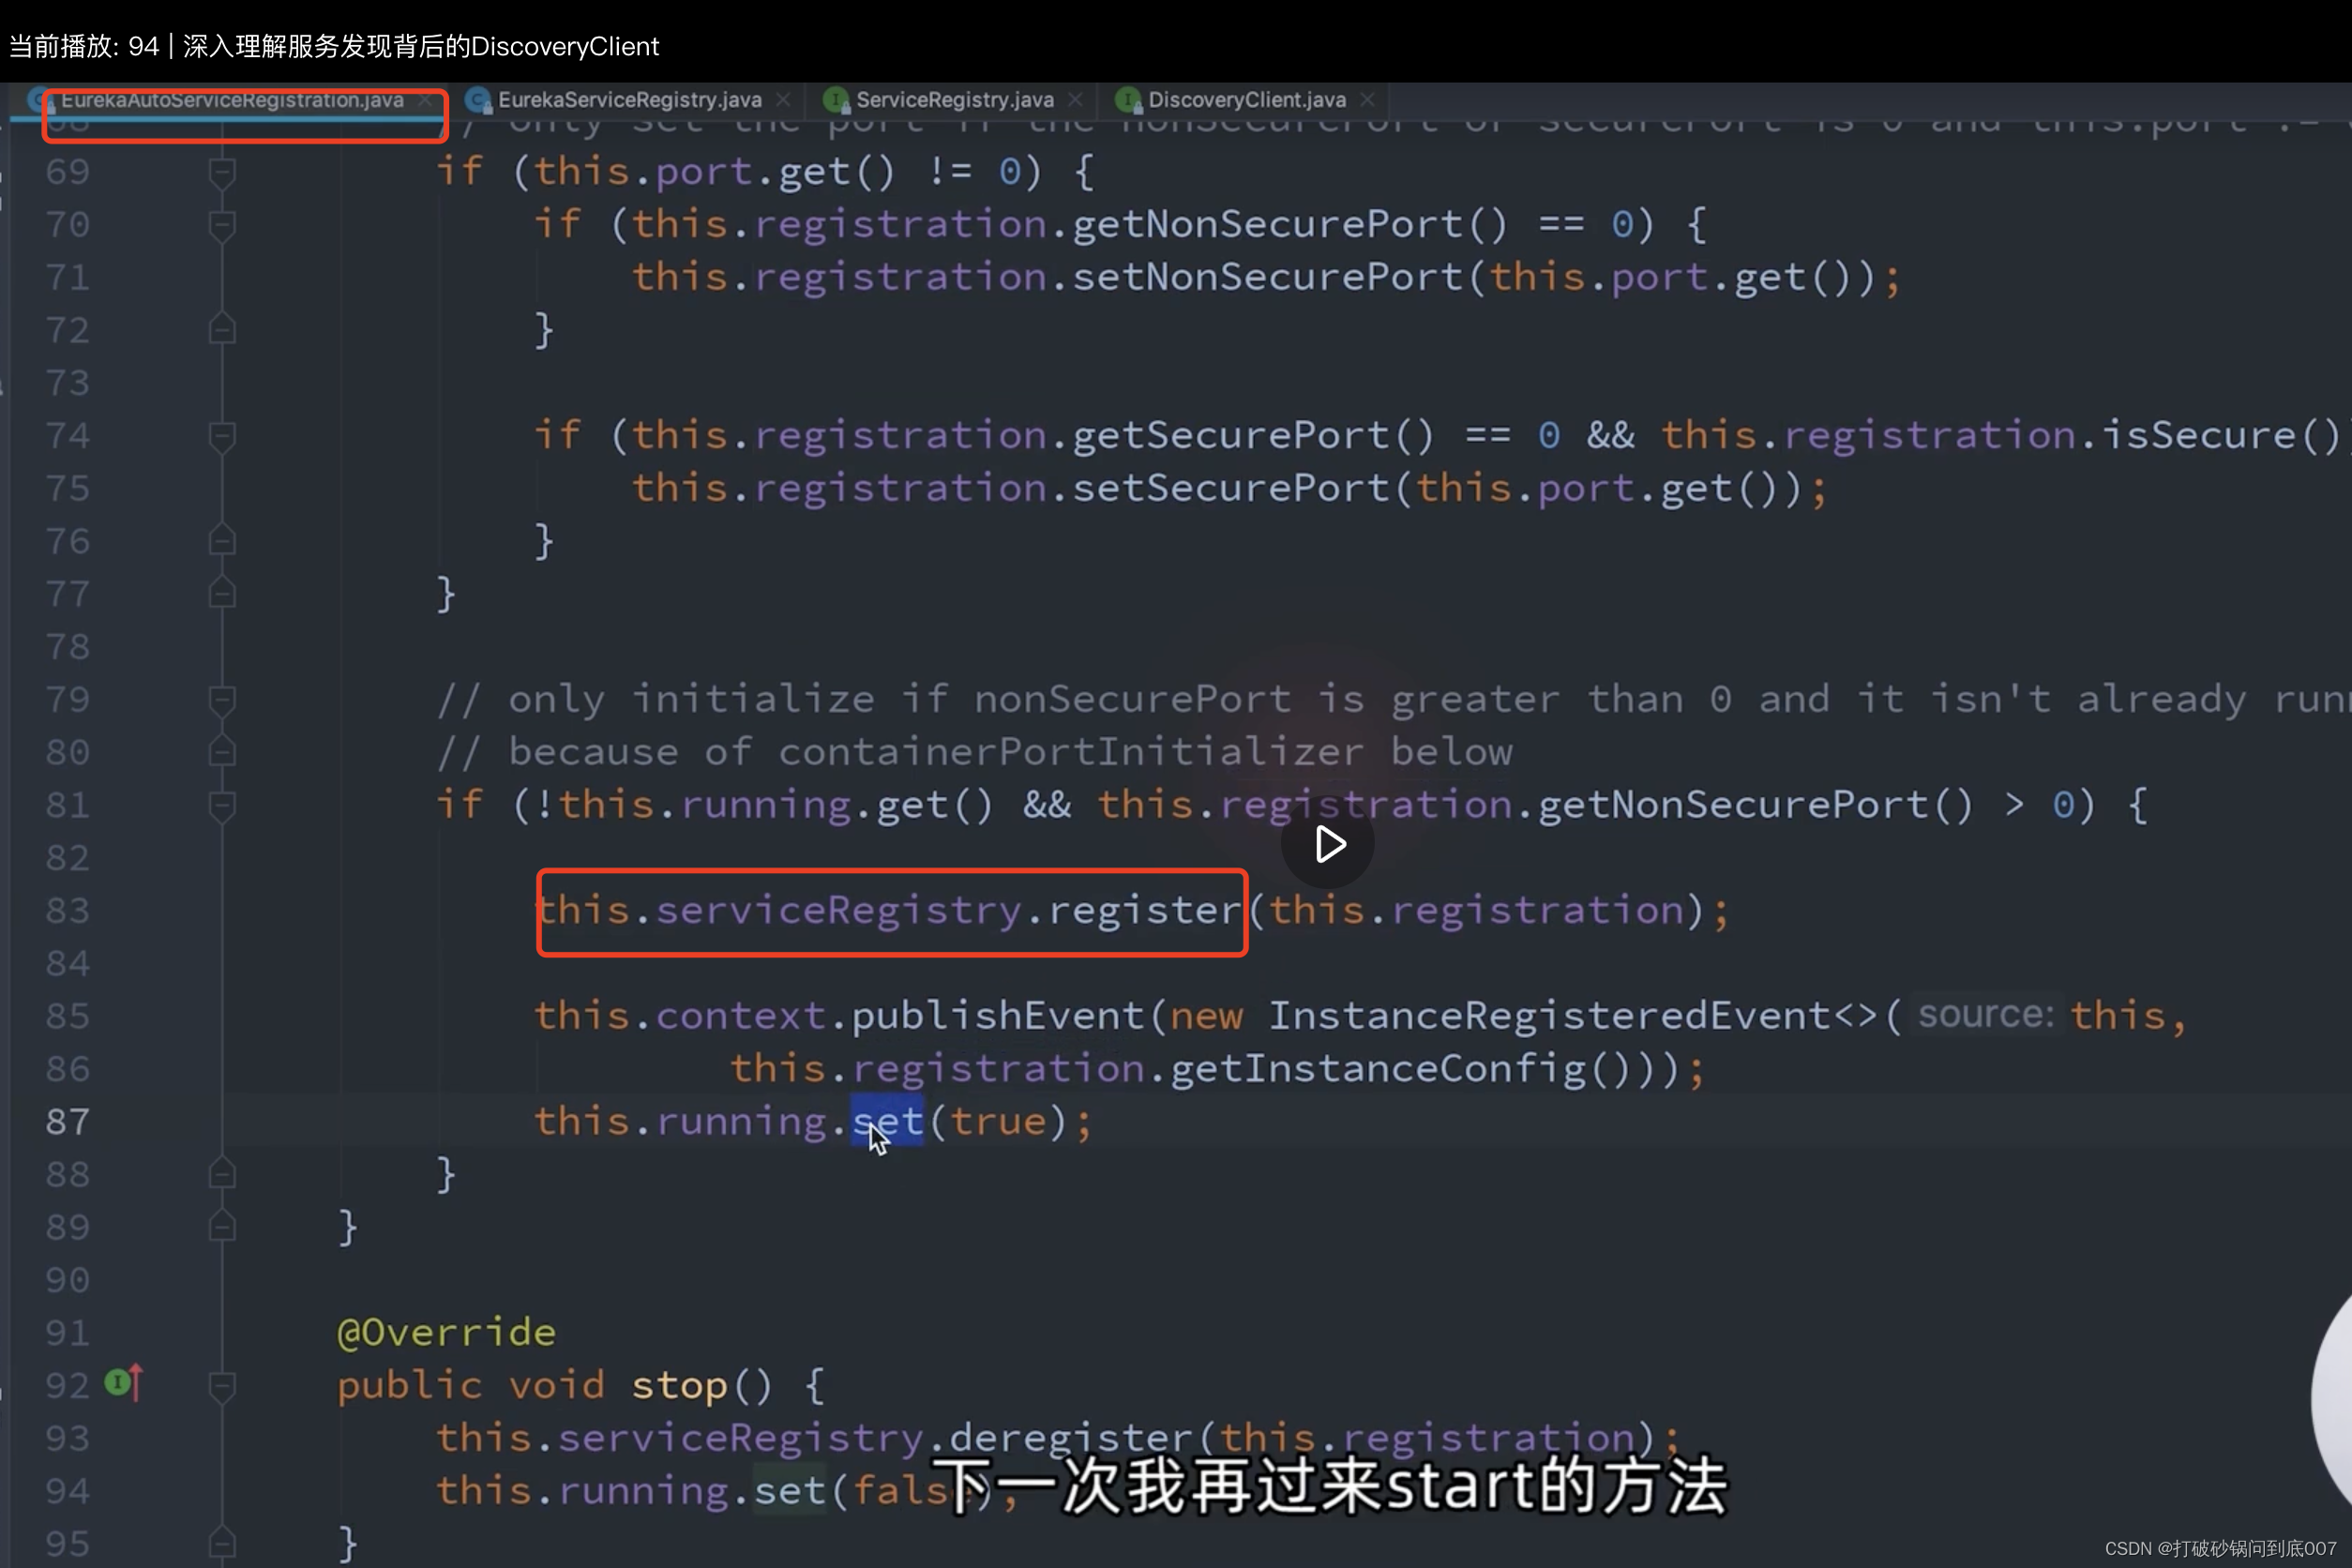
Task: Click the implements-method gutter icon on line 92
Action: pos(124,1384)
